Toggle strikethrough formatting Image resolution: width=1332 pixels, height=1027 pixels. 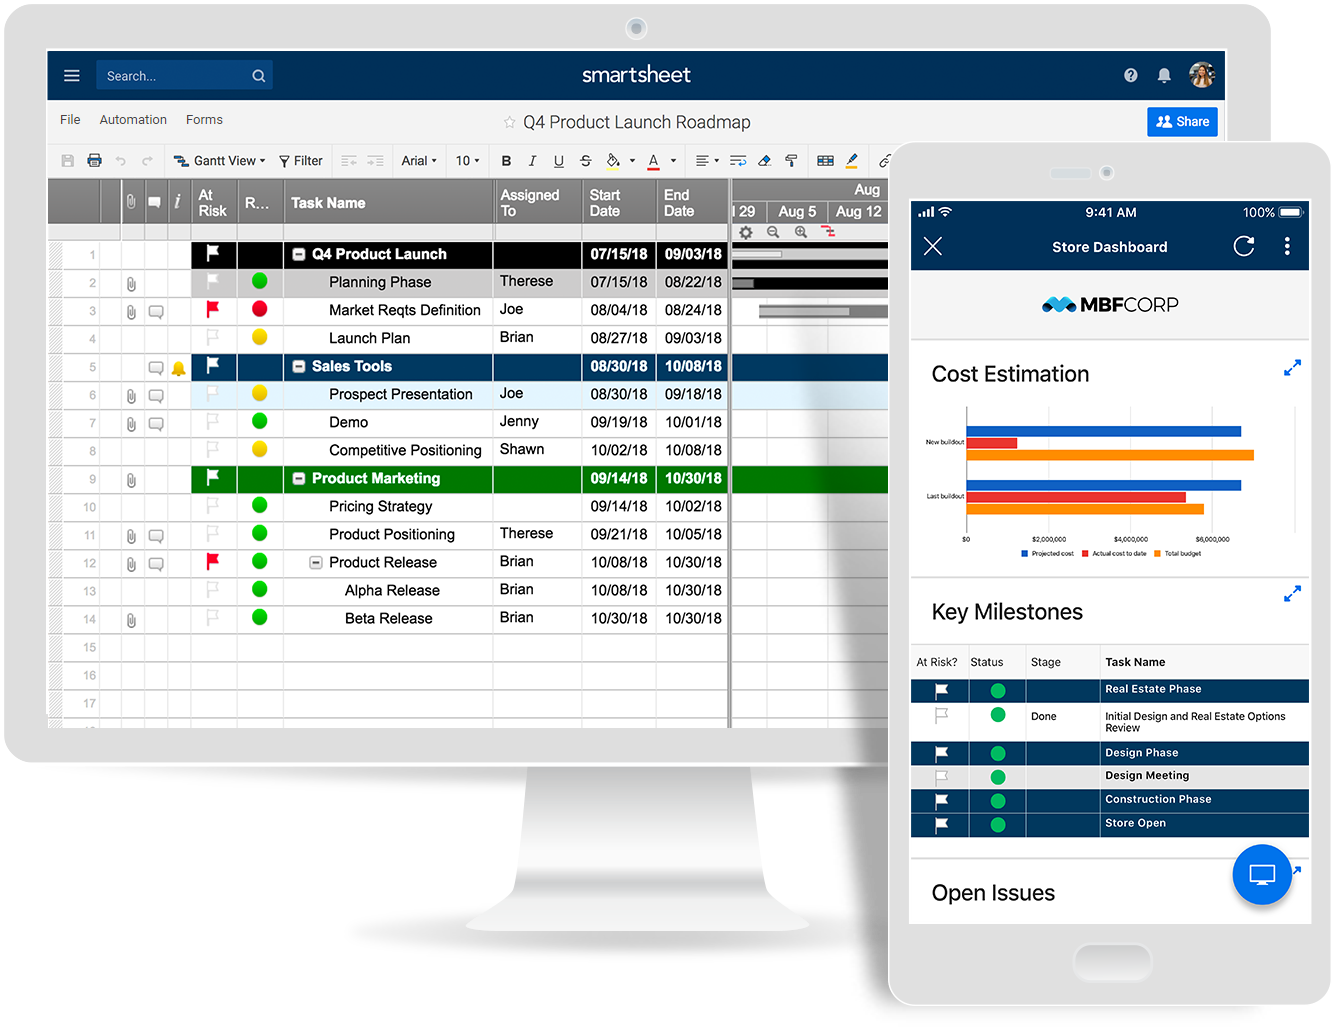click(x=586, y=161)
